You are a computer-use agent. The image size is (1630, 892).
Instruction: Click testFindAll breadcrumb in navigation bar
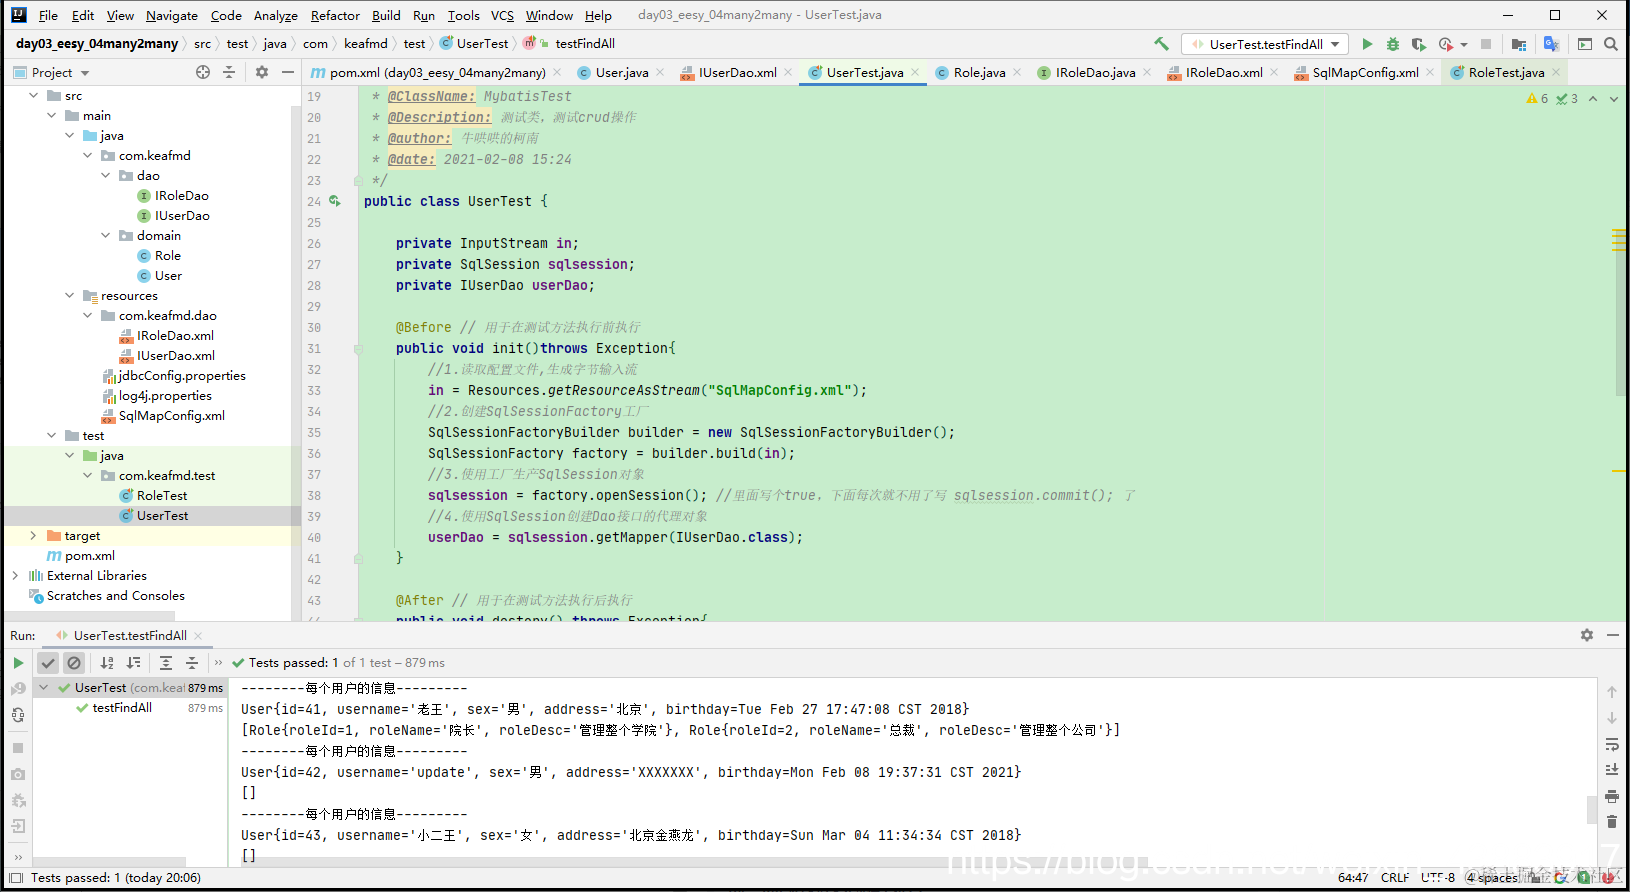(585, 44)
